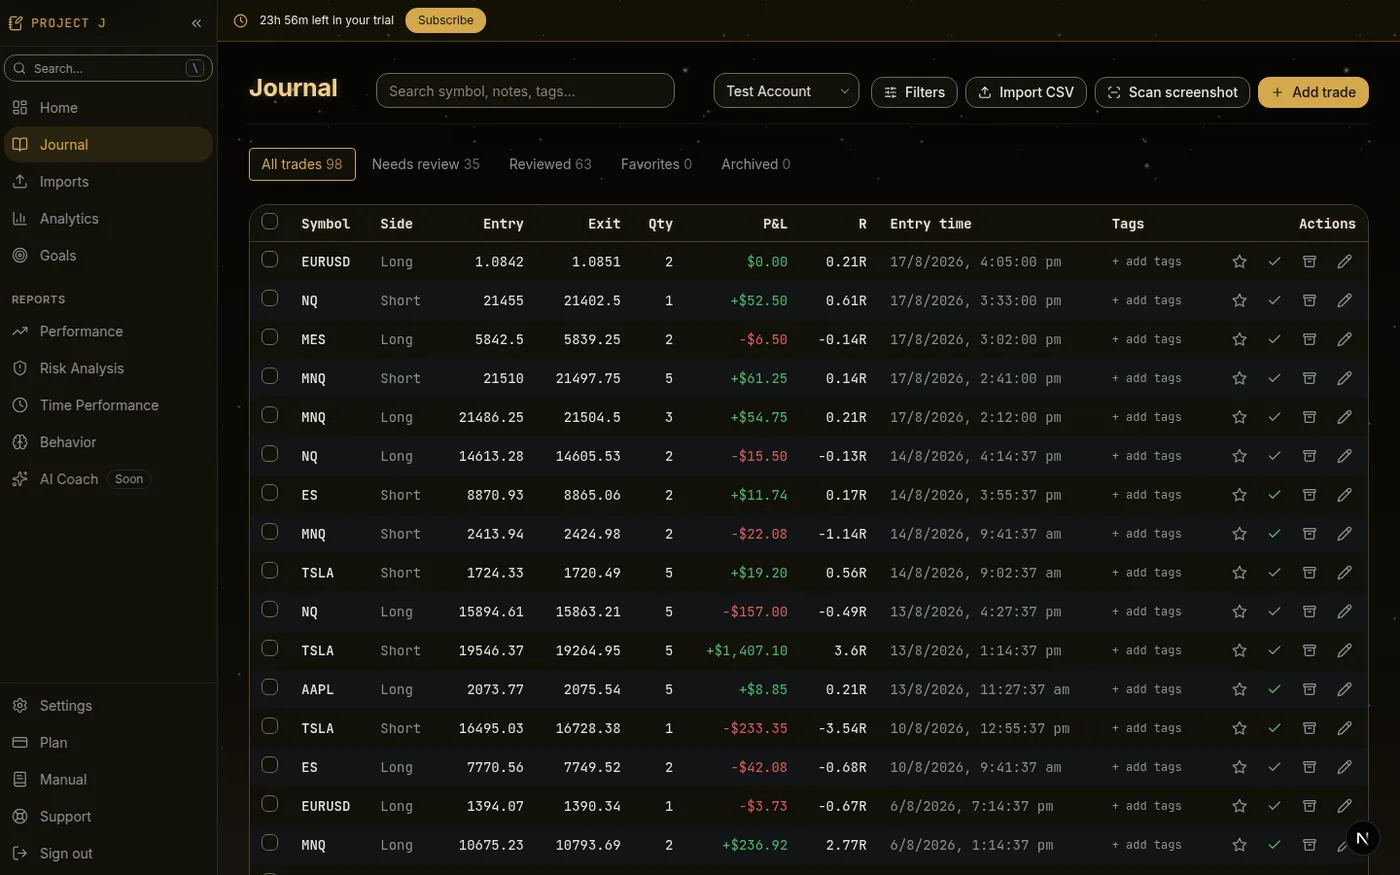
Task: Open the round N badge button
Action: pyautogui.click(x=1363, y=838)
